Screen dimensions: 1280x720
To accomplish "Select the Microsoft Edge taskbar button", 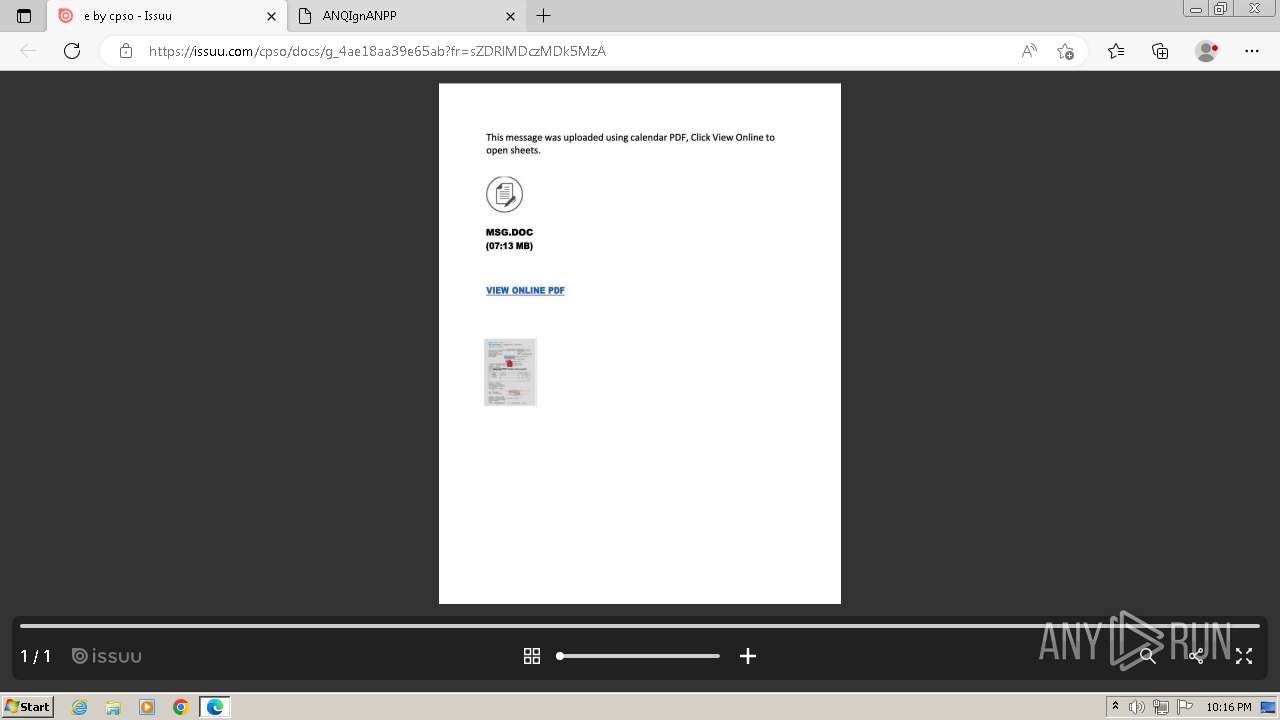I will coord(215,707).
